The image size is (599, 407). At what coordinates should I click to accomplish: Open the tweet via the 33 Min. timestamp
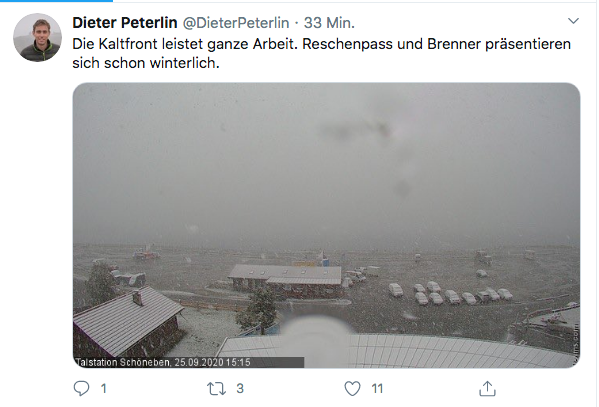(x=329, y=23)
